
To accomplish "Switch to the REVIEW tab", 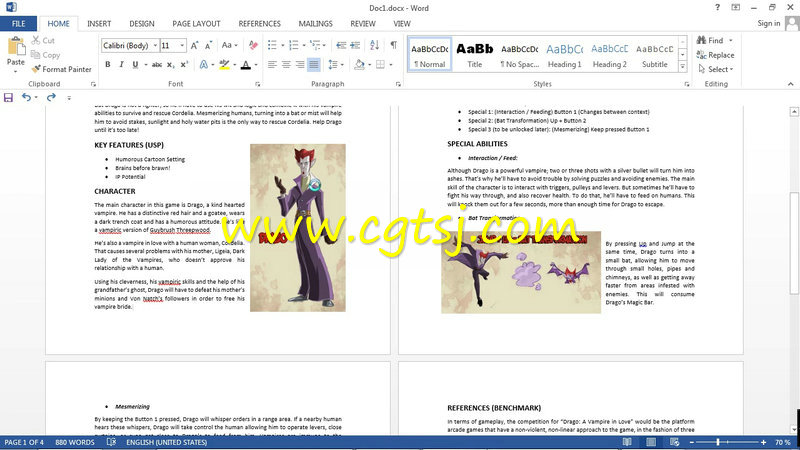I will click(363, 23).
